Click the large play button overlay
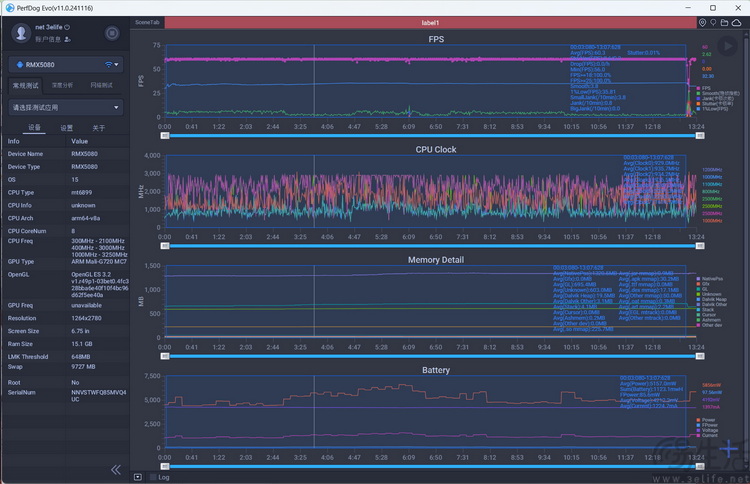Viewport: 750px width, 484px height. tap(727, 46)
